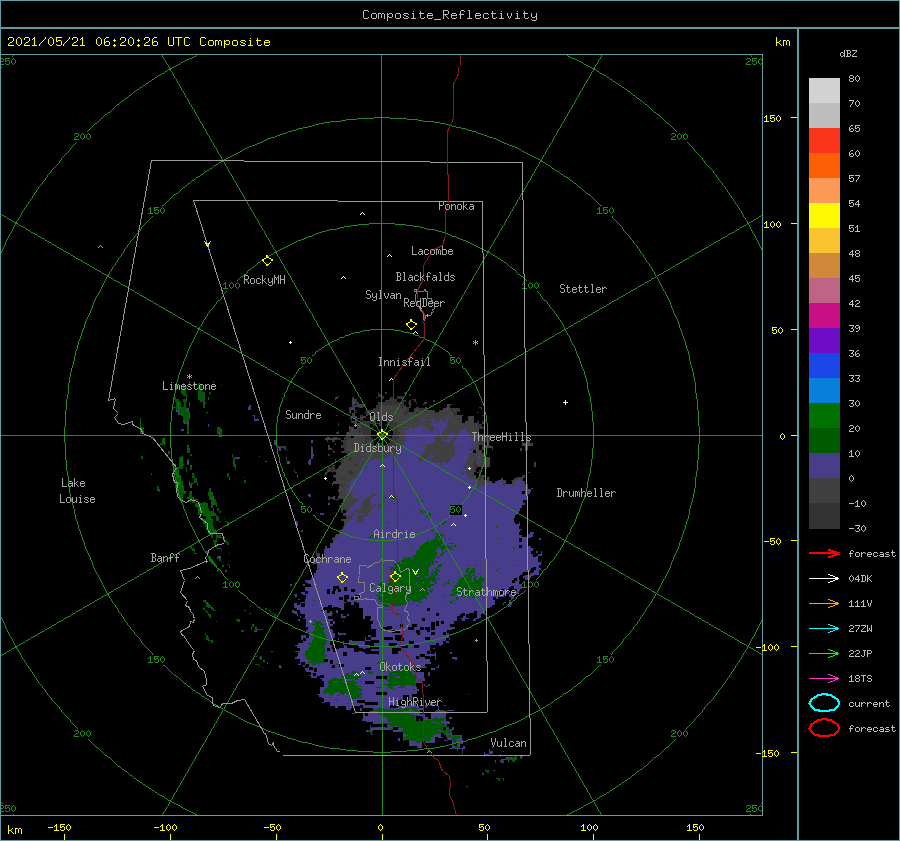Click the asterisk marker above Limestone
This screenshot has width=900, height=841.
[189, 377]
